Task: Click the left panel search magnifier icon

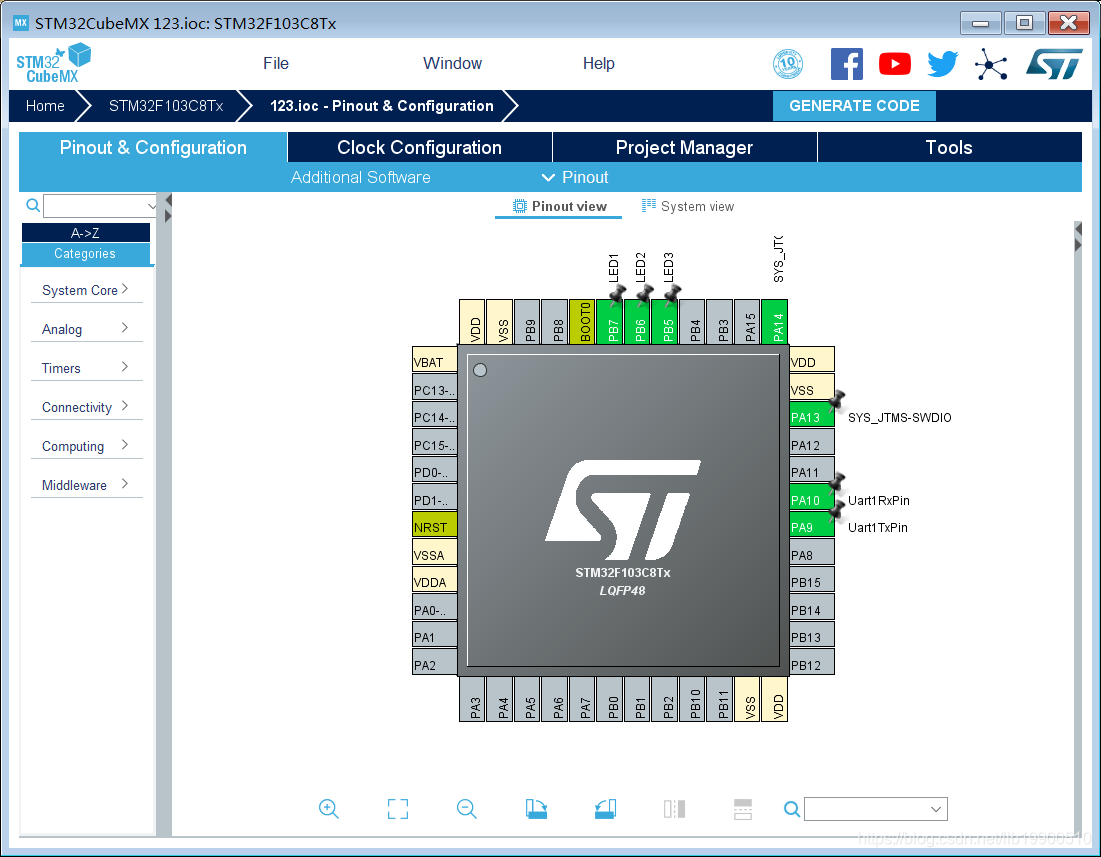Action: tap(32, 206)
